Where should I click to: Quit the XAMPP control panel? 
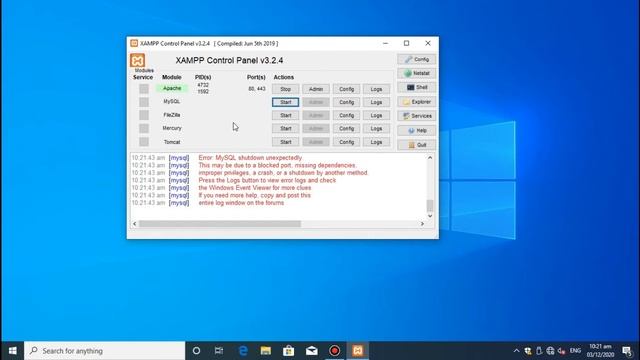[x=417, y=145]
